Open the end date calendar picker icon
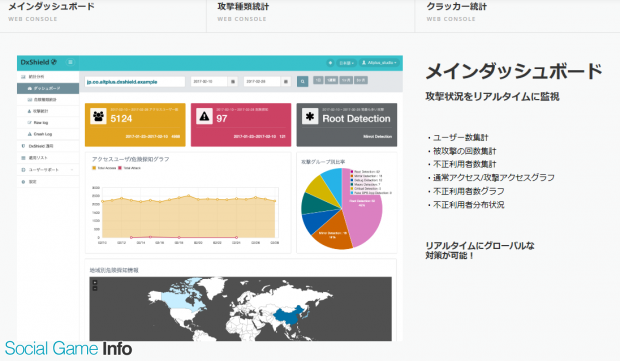The width and height of the screenshot is (620, 361). pyautogui.click(x=286, y=81)
